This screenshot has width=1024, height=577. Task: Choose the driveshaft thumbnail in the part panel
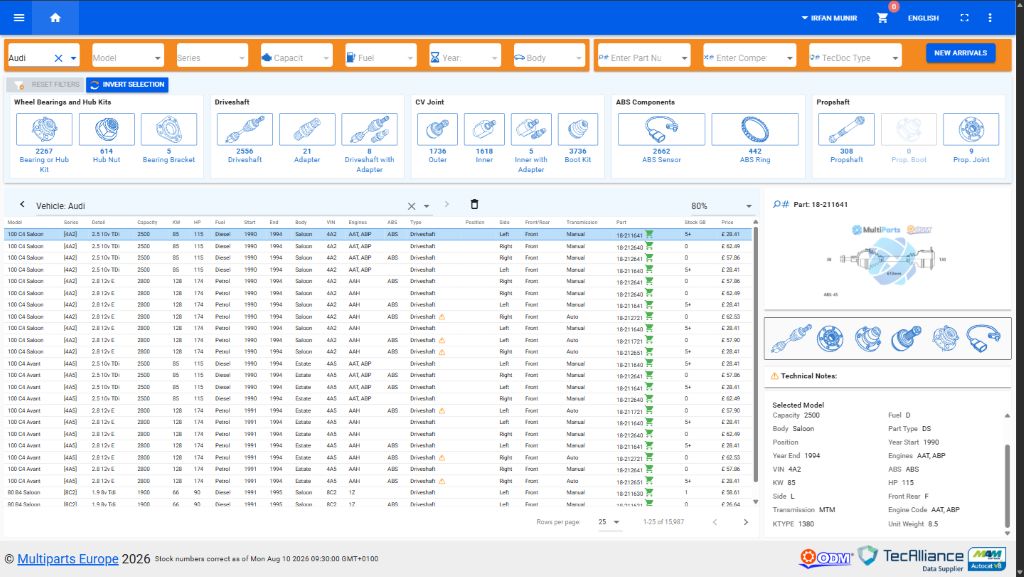click(791, 339)
